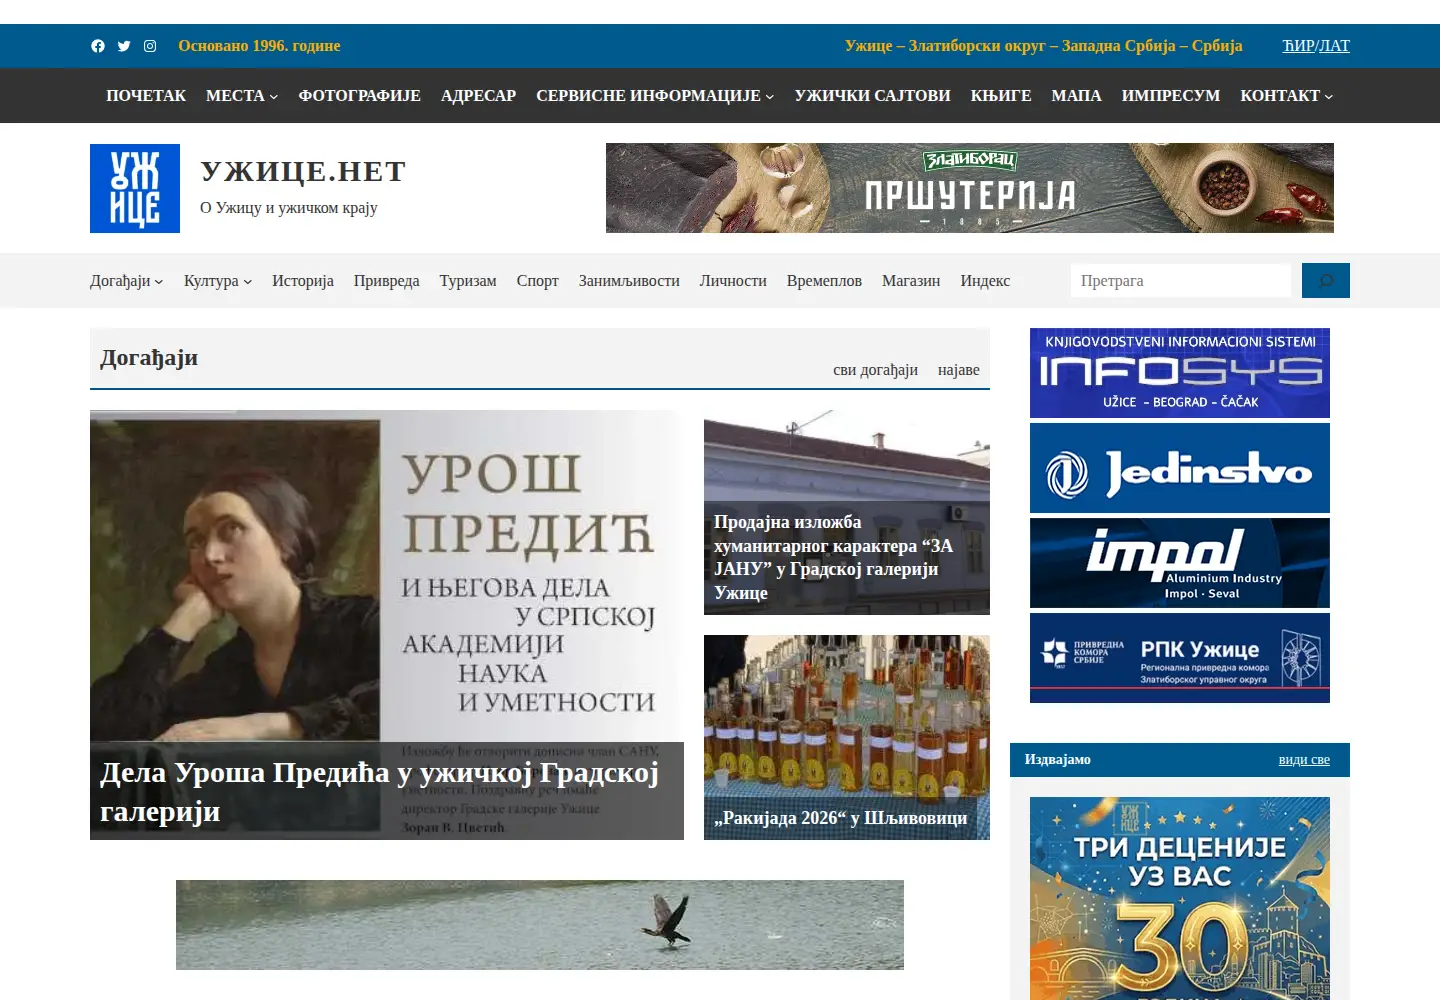The height and width of the screenshot is (1000, 1440).
Task: Open the Ракијада 2026 у Шљивовици article
Action: (x=841, y=818)
